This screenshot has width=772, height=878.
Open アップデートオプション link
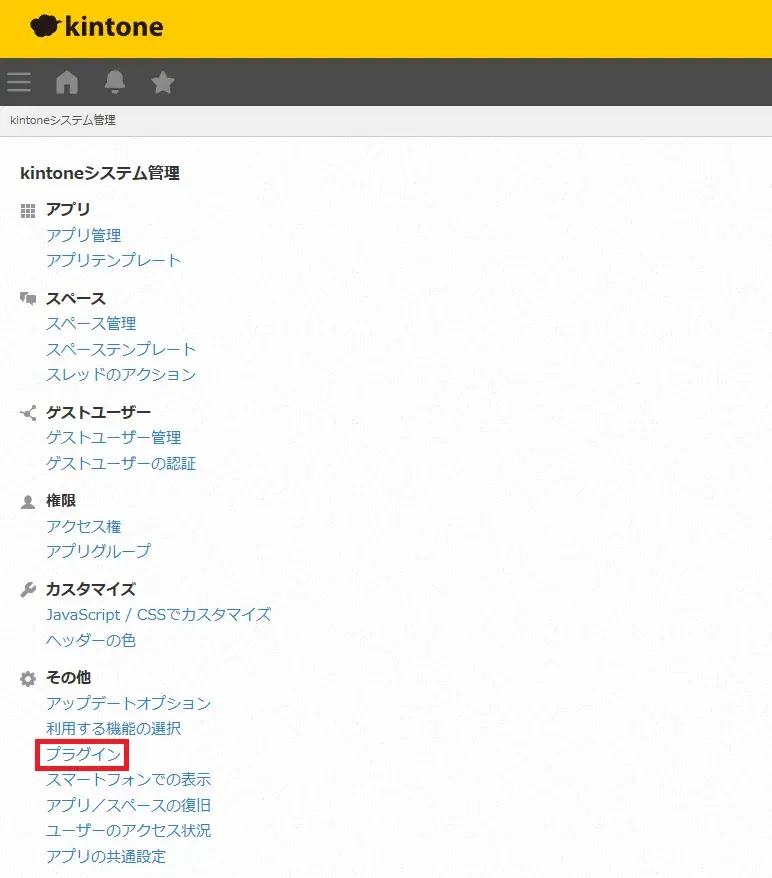[129, 703]
